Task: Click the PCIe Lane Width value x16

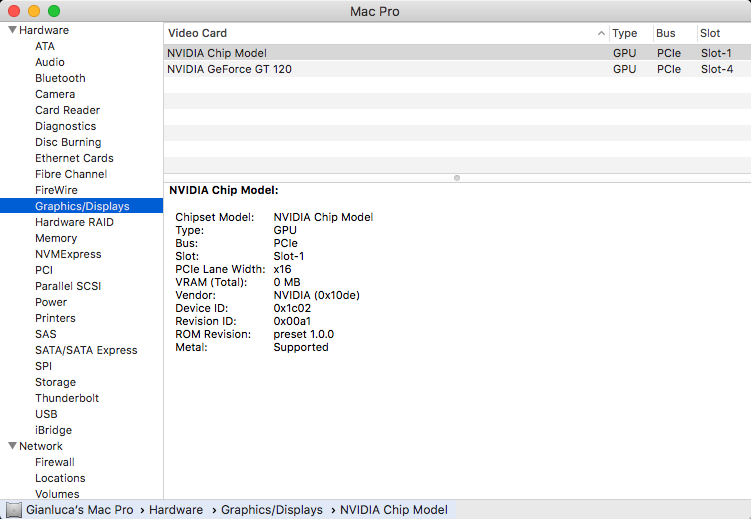Action: coord(283,269)
